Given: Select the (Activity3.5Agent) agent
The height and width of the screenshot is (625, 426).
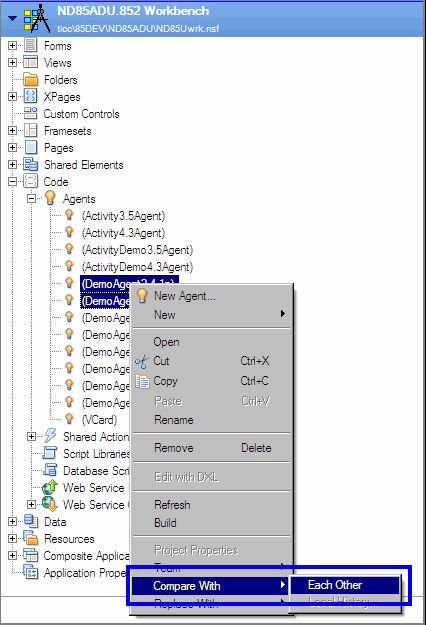Looking at the screenshot, I should (x=123, y=216).
